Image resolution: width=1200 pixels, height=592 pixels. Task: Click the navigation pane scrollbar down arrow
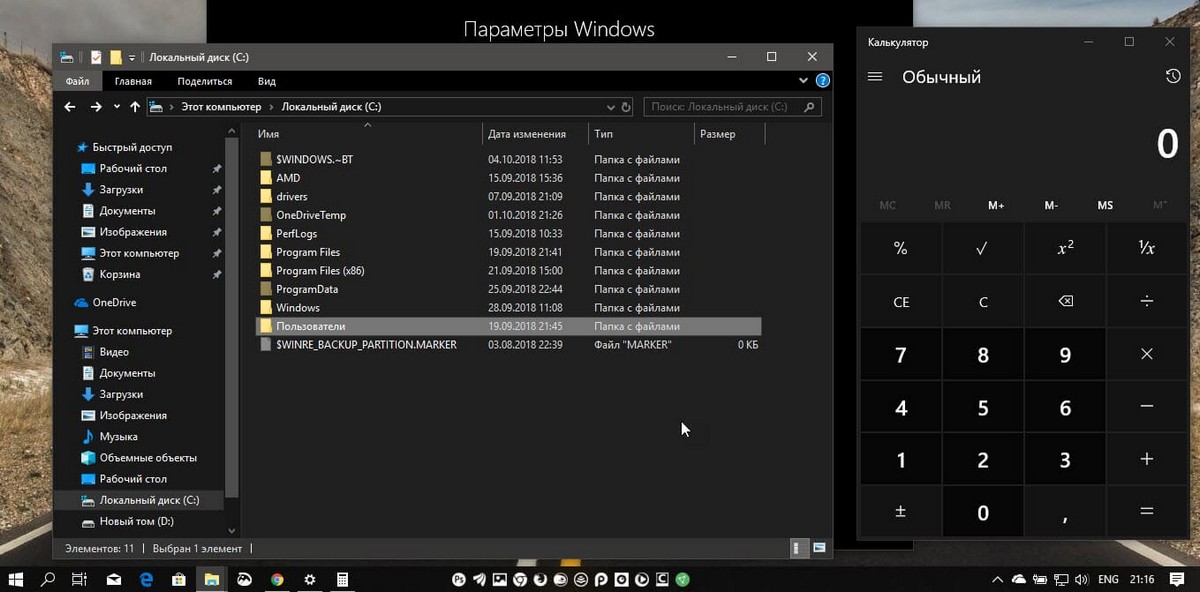tap(232, 530)
